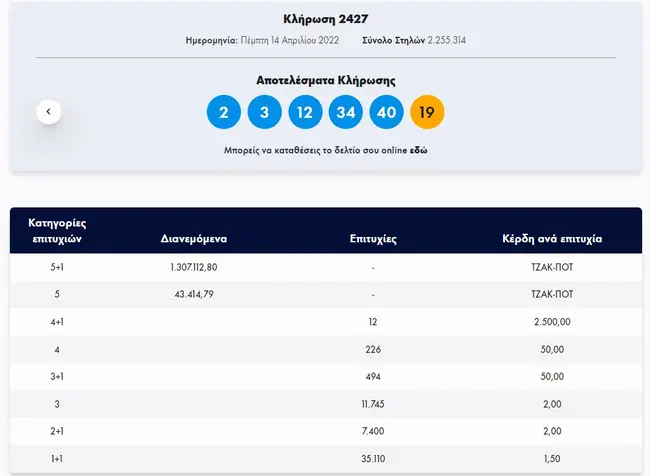Click the 'Διανεμόμενα' column header
Image resolution: width=650 pixels, height=476 pixels.
coord(194,239)
